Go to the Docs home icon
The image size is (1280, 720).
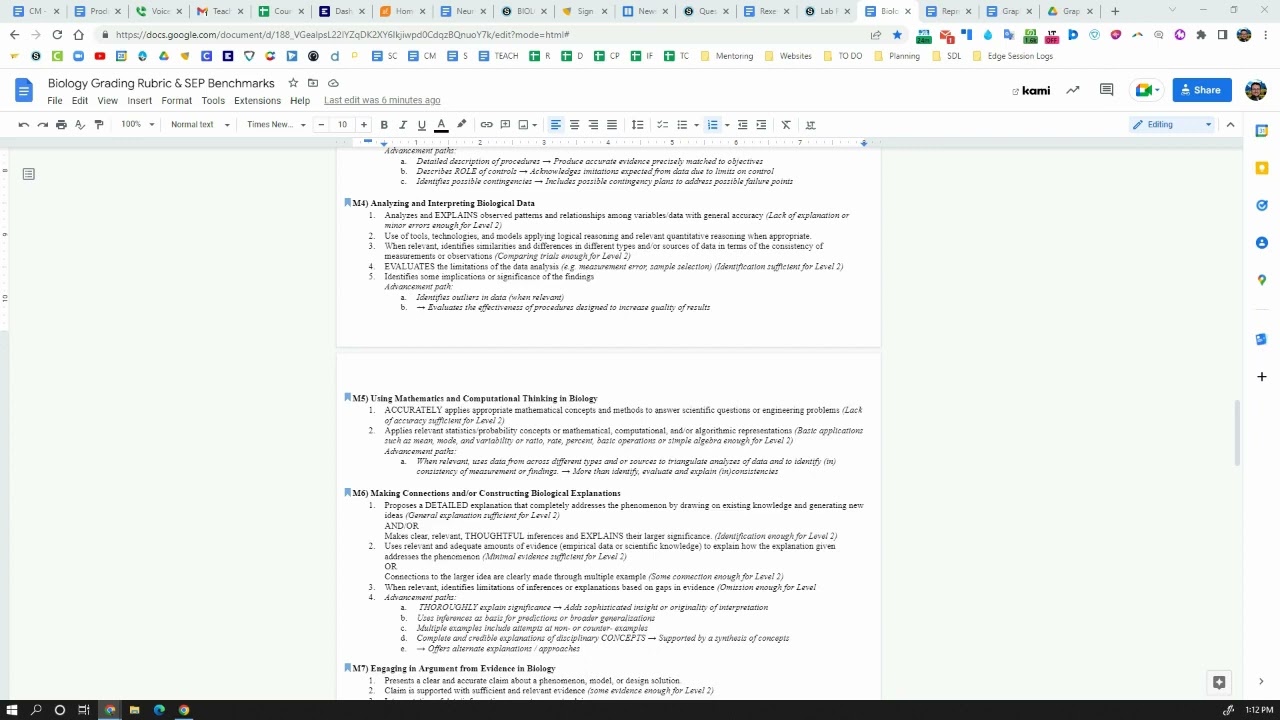pos(24,91)
